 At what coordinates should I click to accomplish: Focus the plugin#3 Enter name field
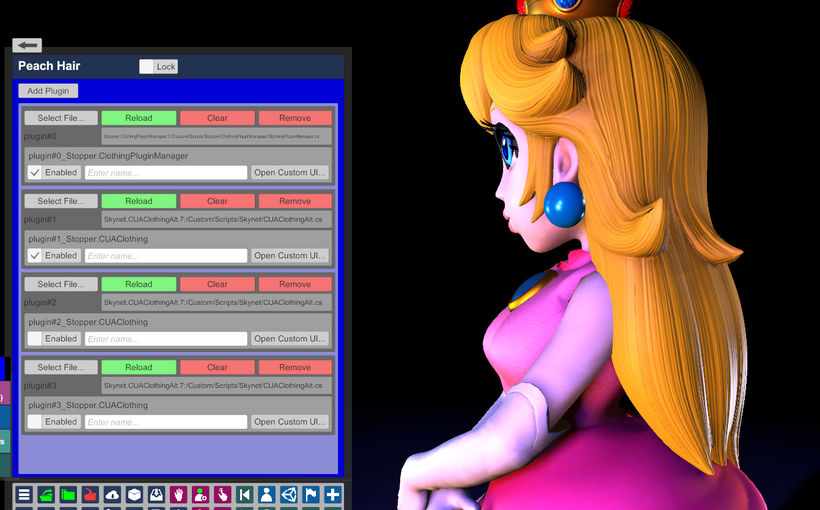[166, 422]
